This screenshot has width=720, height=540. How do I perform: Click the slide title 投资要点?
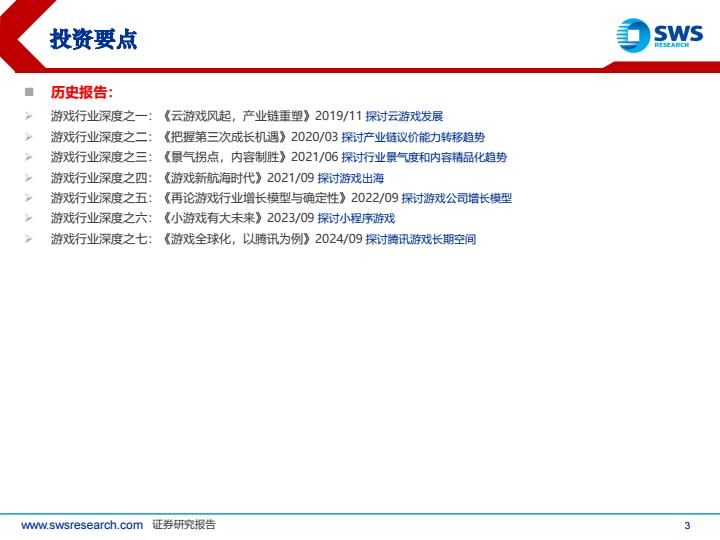[x=94, y=39]
